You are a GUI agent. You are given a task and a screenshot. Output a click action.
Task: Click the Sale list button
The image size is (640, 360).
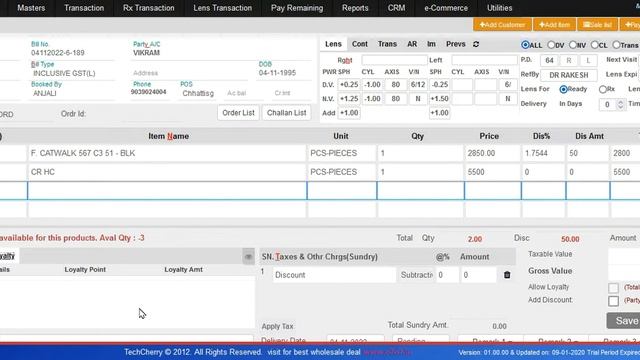(x=597, y=25)
